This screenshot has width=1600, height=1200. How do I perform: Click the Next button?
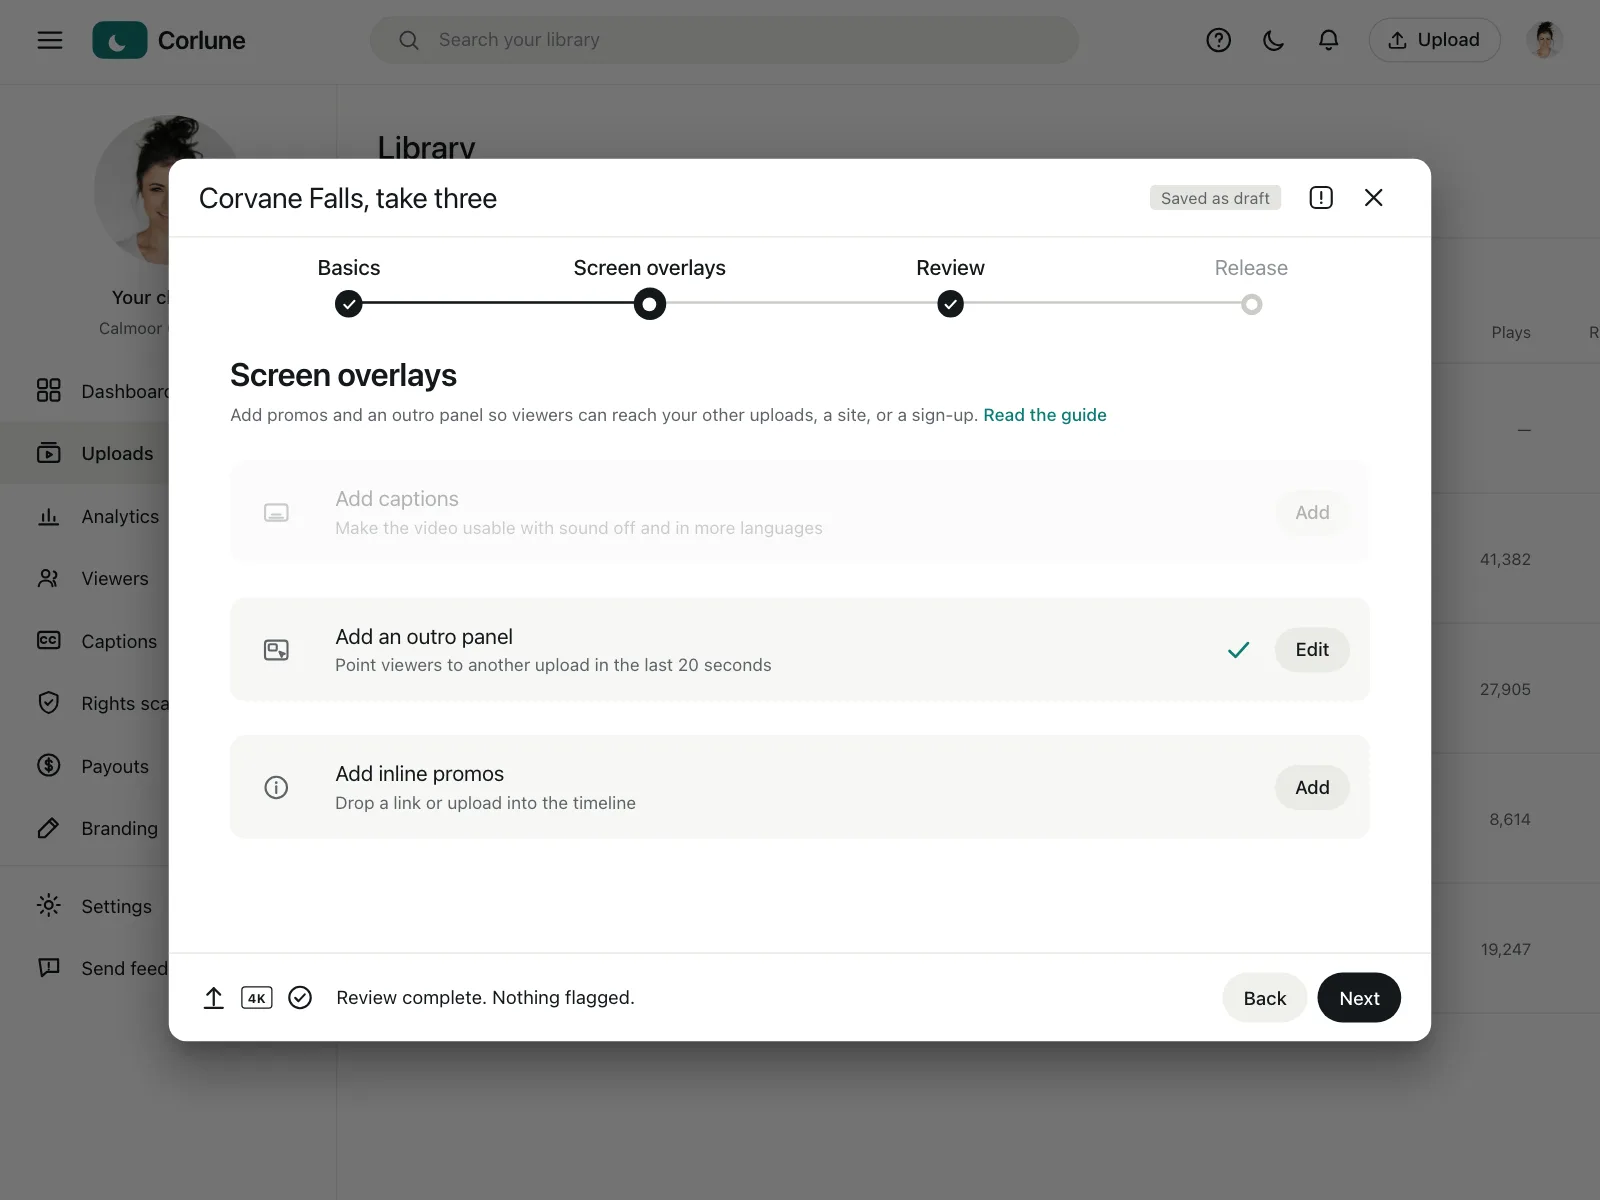(x=1359, y=998)
